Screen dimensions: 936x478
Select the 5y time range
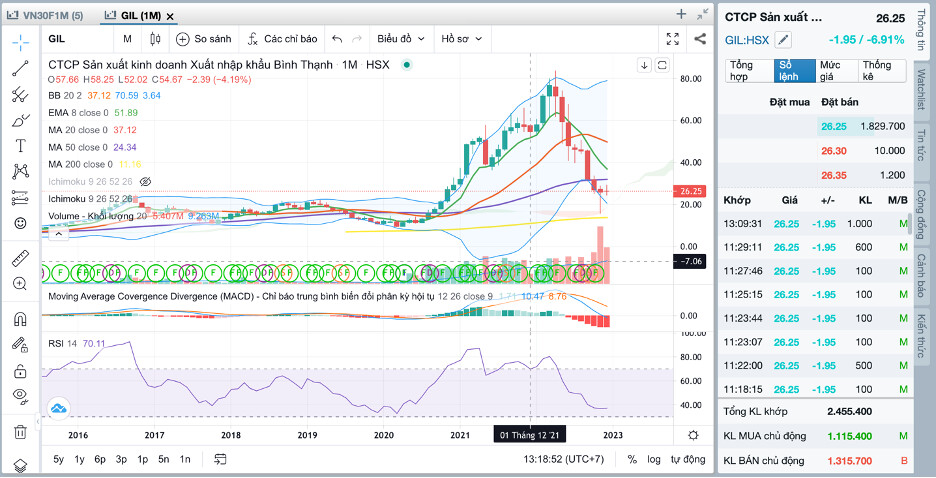59,459
